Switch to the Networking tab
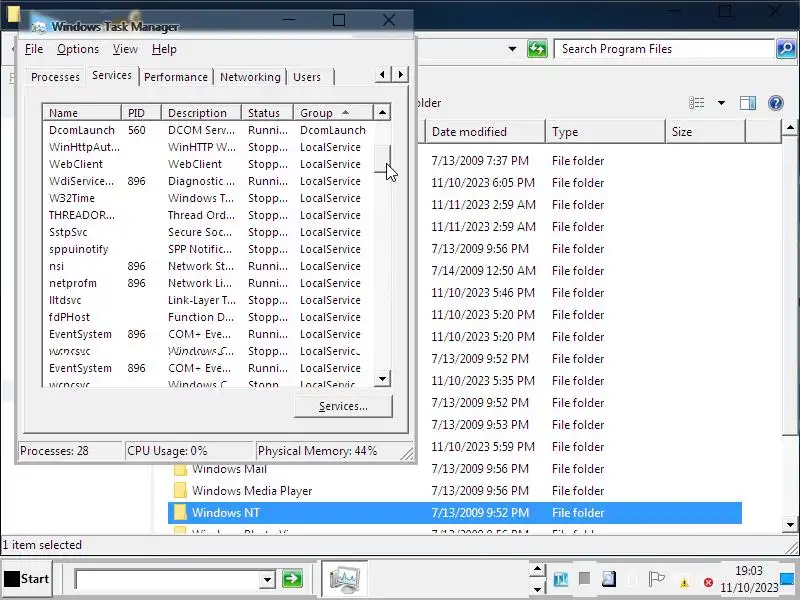This screenshot has width=800, height=600. coord(250,77)
